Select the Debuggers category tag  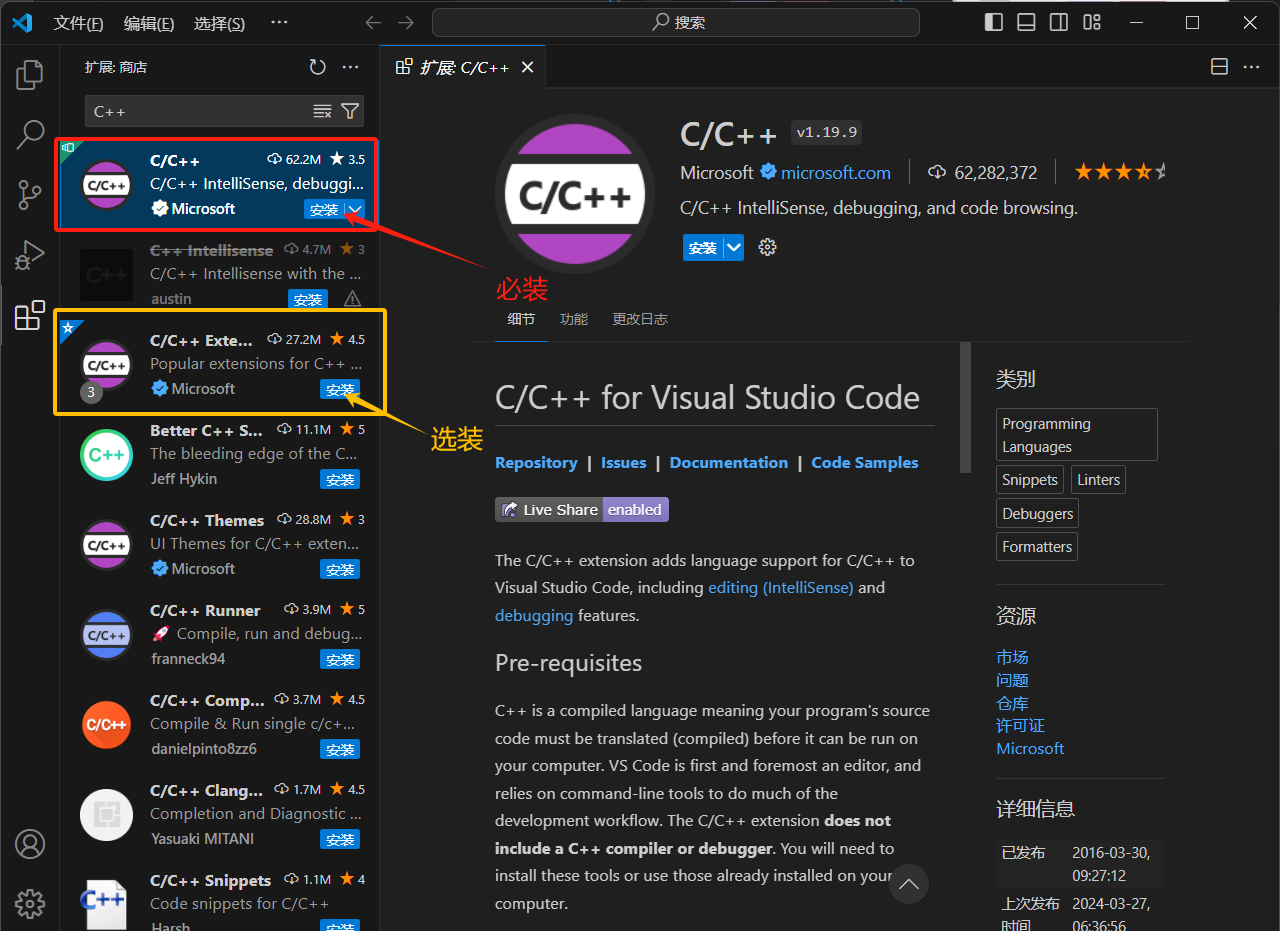point(1038,514)
